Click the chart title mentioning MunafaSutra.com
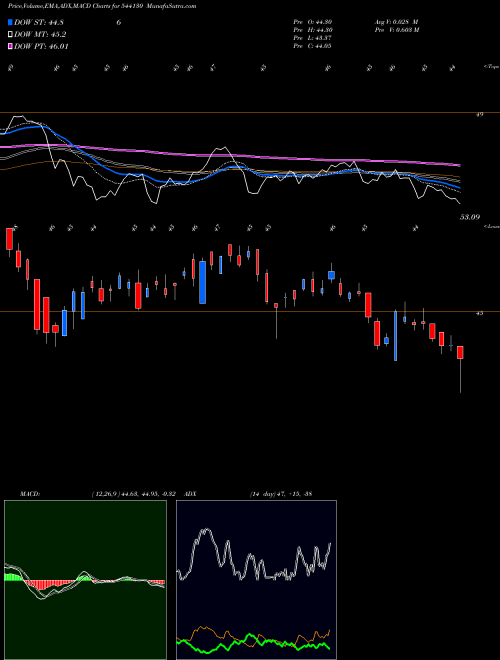Screen dimensions: 500x660 (102, 6)
